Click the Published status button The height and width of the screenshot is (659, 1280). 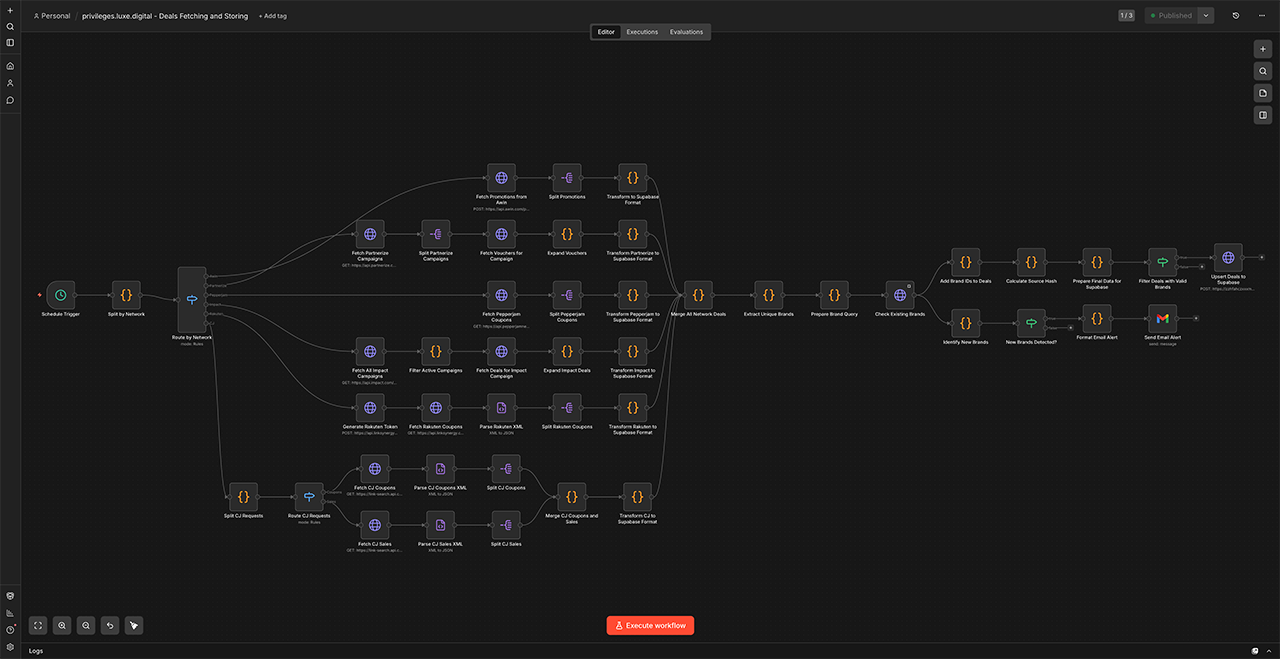(1170, 16)
